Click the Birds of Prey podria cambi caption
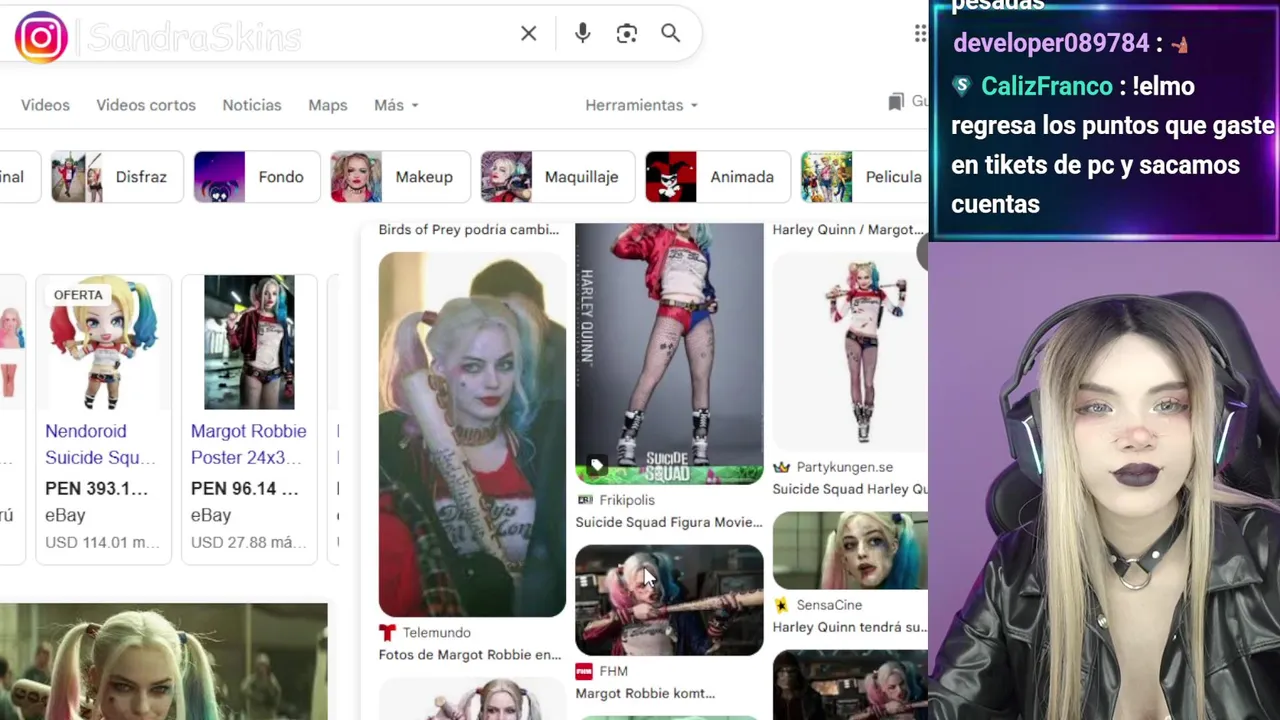This screenshot has width=1280, height=720. pos(469,229)
